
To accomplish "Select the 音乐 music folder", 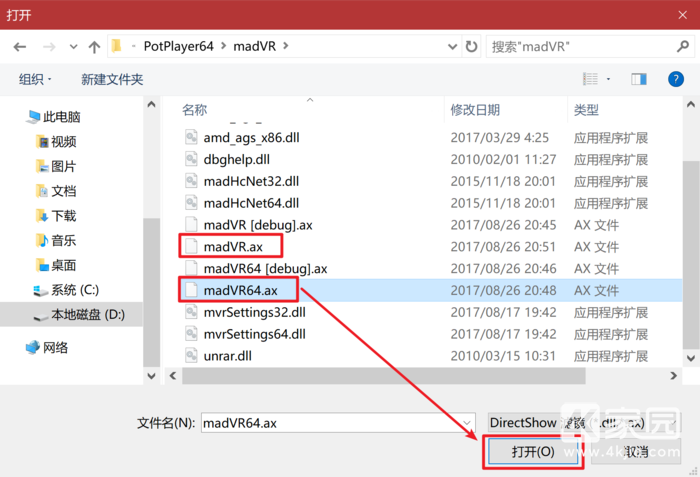I will [x=63, y=240].
